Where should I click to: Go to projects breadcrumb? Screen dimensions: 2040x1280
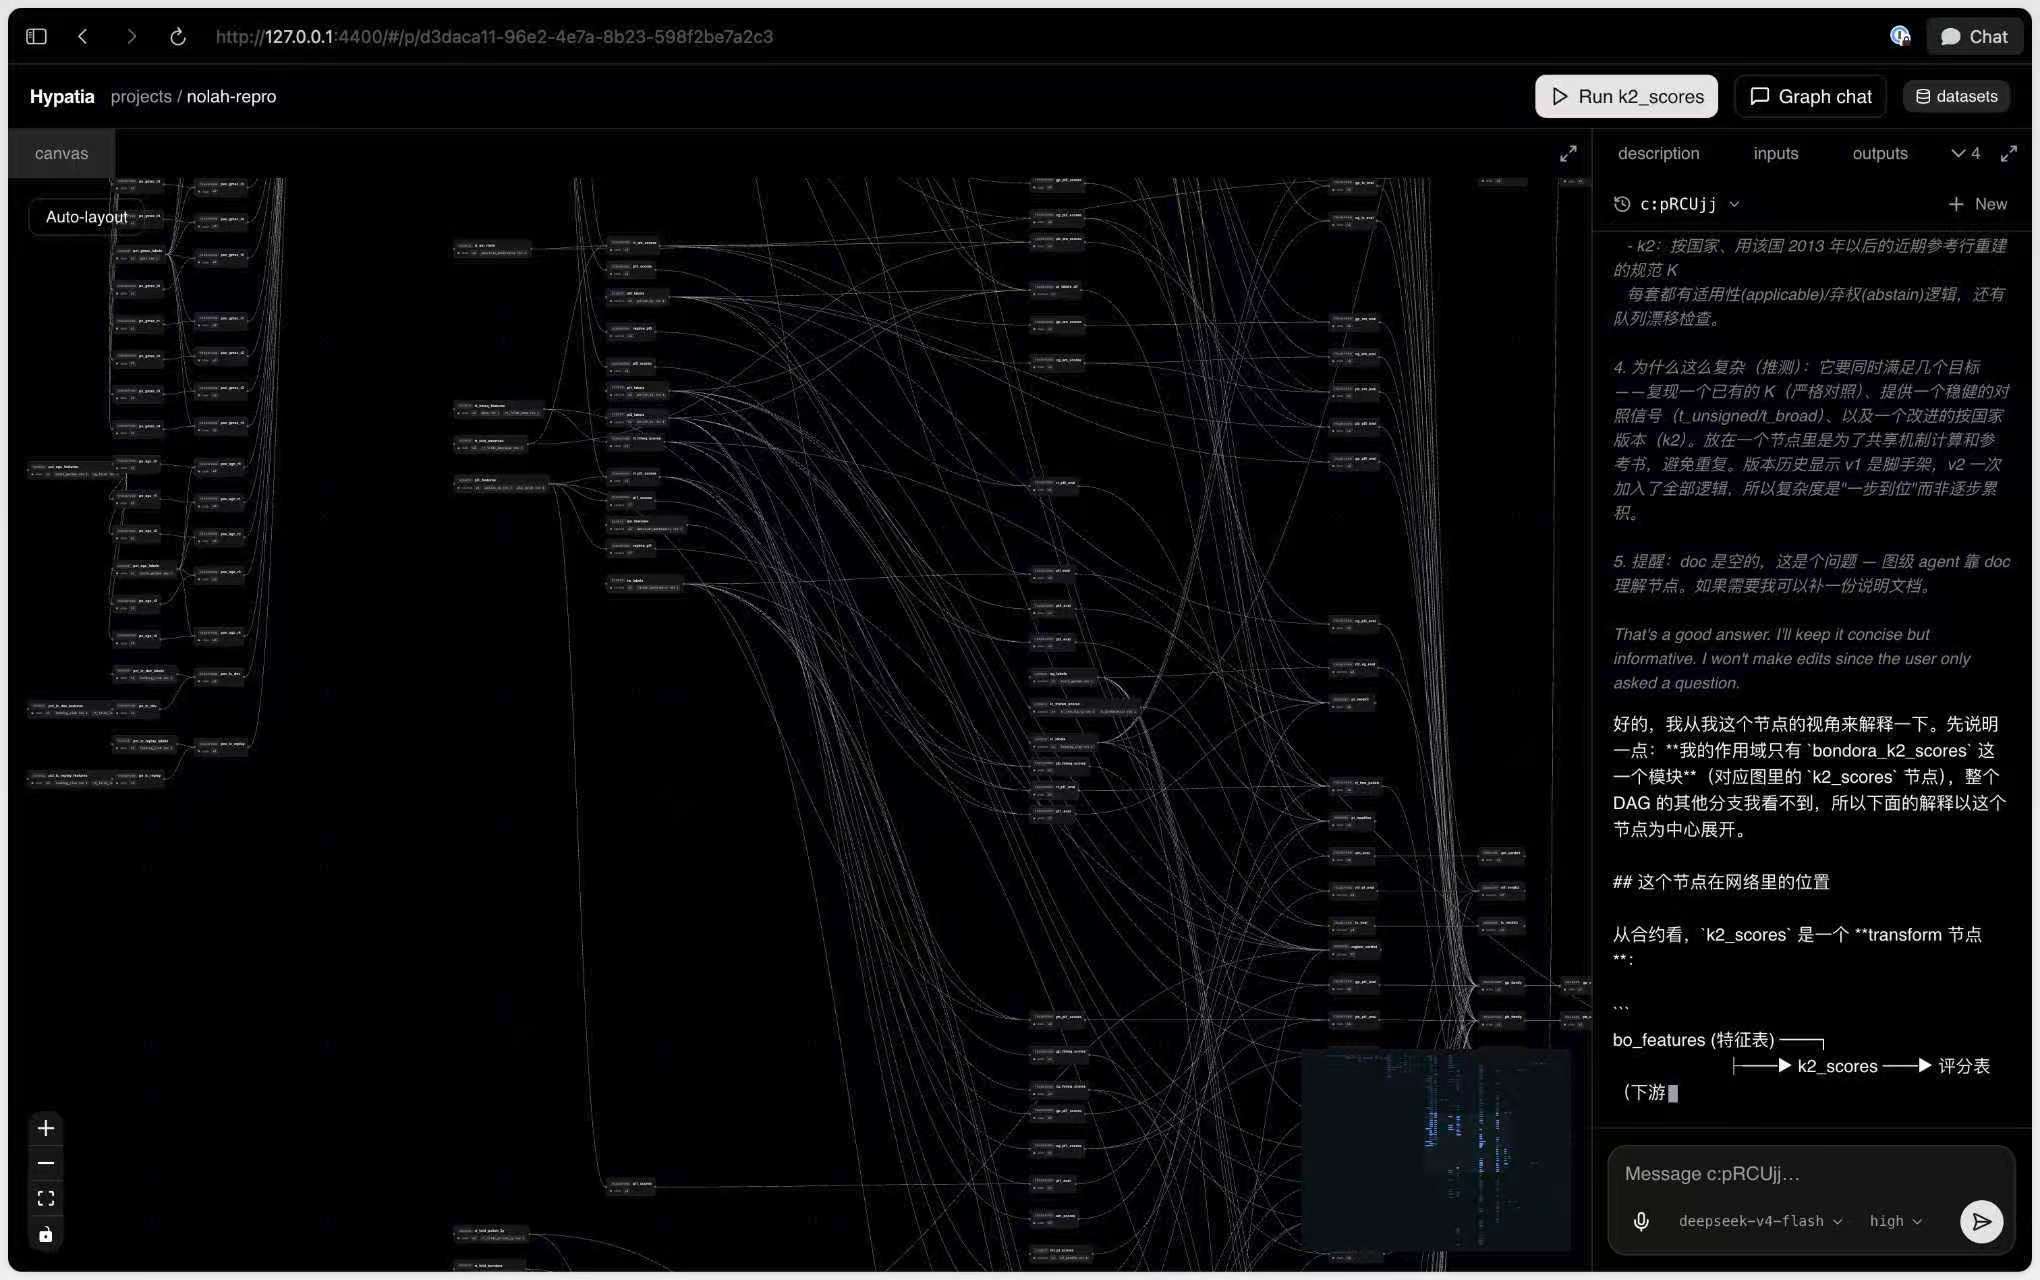(x=141, y=97)
